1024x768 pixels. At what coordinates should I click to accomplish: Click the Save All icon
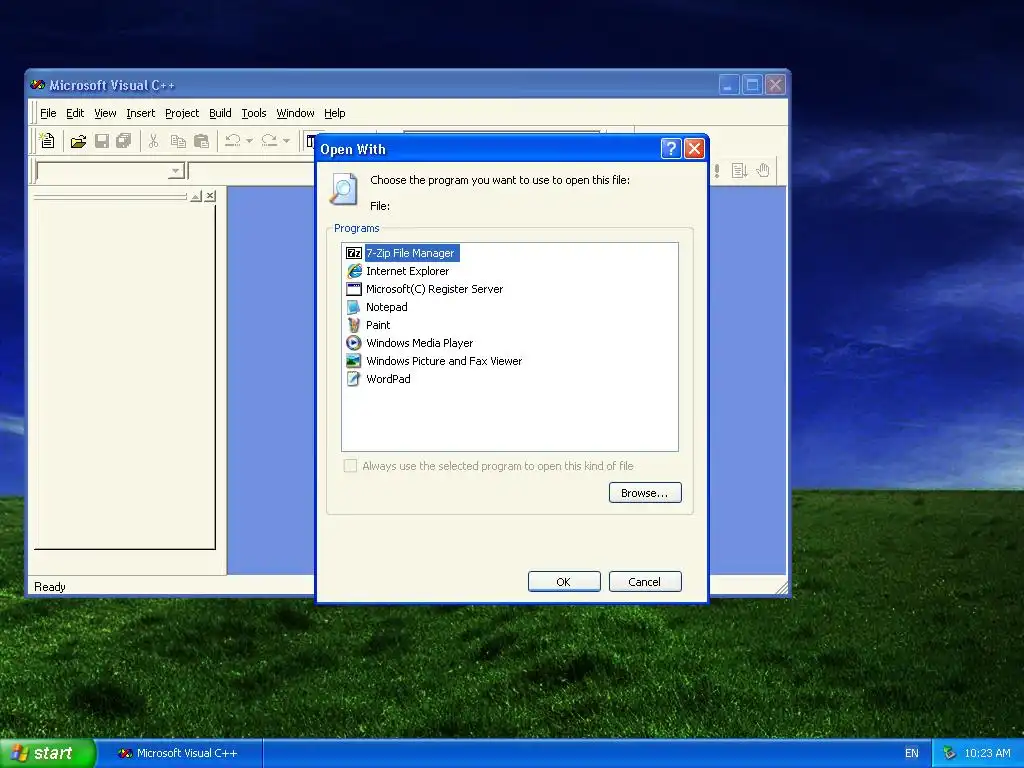pyautogui.click(x=123, y=141)
